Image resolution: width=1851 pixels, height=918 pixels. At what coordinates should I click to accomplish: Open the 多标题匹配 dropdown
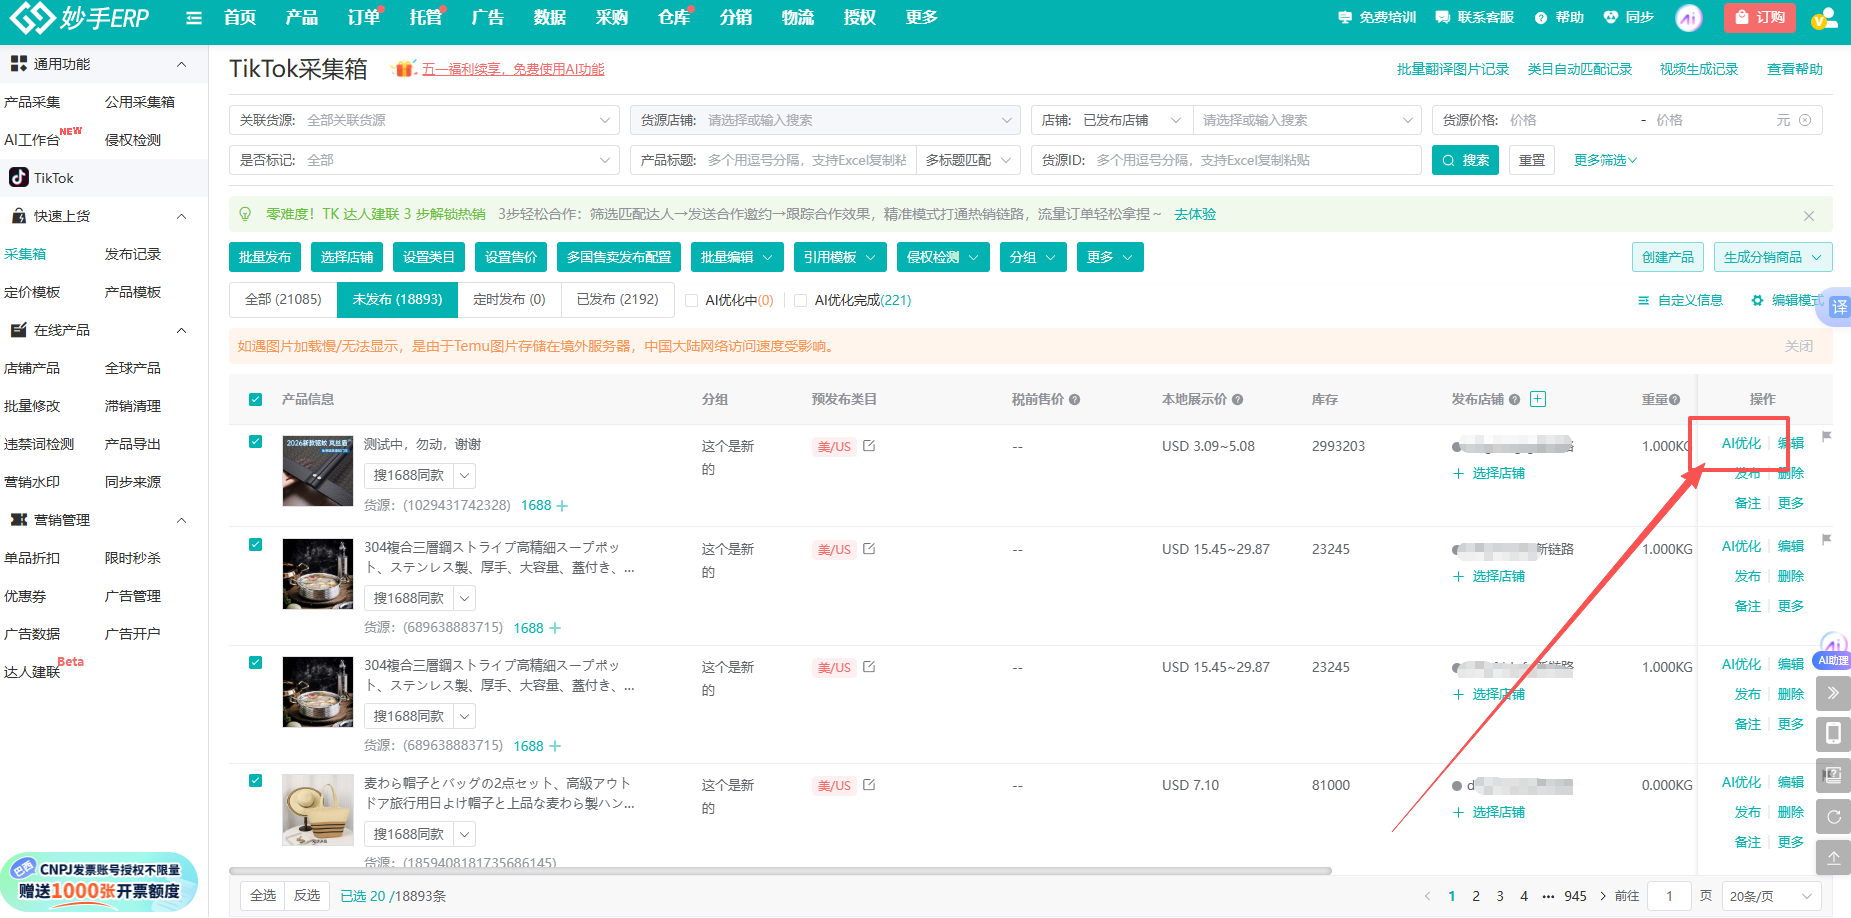click(x=968, y=160)
